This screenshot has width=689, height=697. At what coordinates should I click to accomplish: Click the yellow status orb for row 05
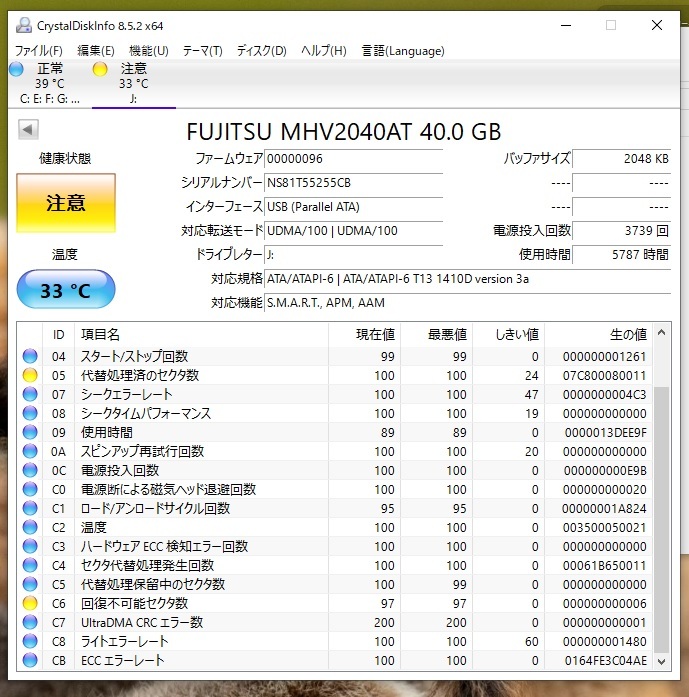coord(30,376)
